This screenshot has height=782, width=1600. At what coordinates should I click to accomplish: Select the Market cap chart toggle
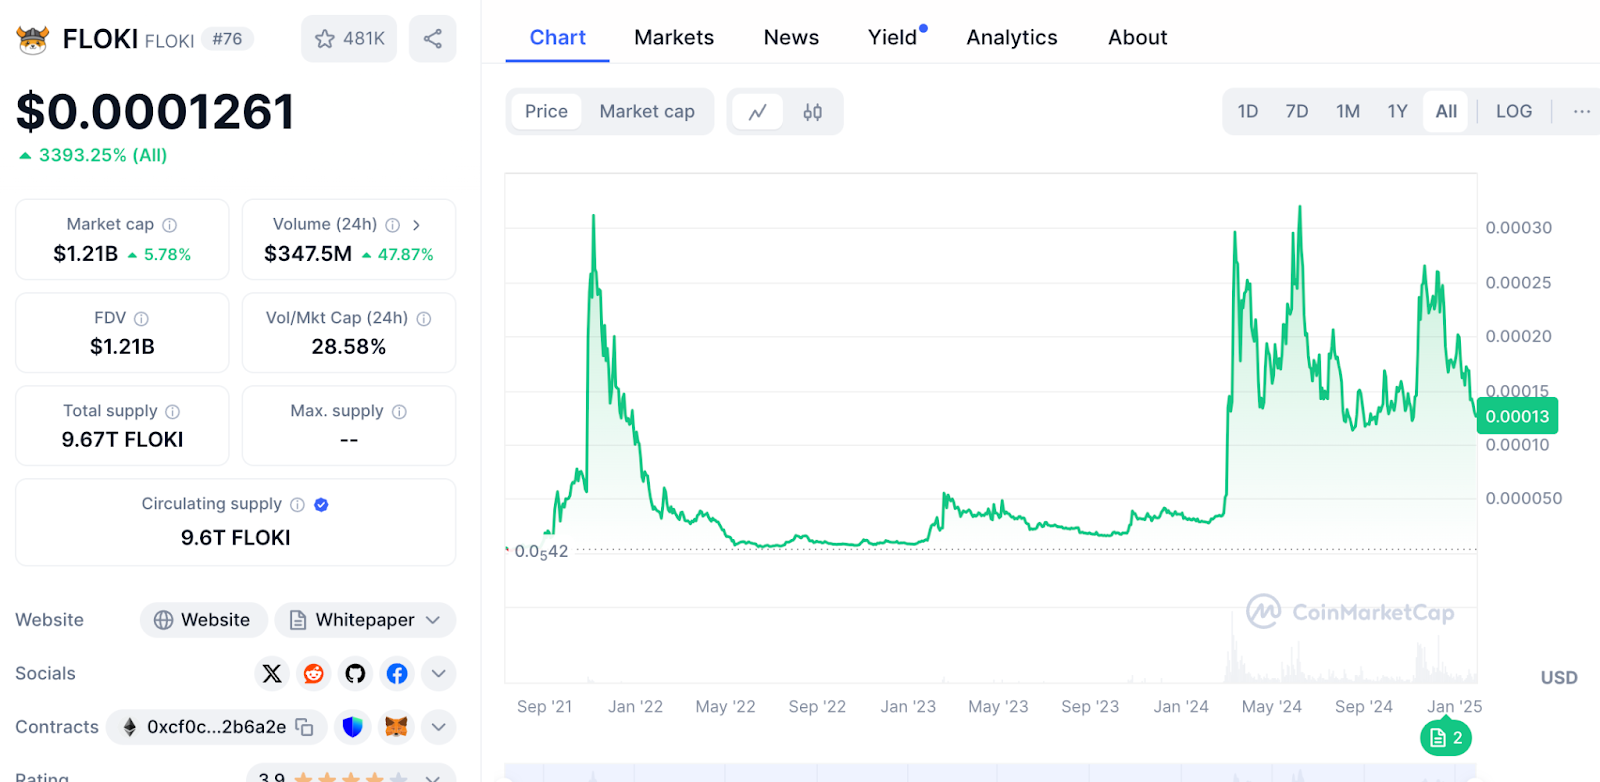(x=647, y=111)
